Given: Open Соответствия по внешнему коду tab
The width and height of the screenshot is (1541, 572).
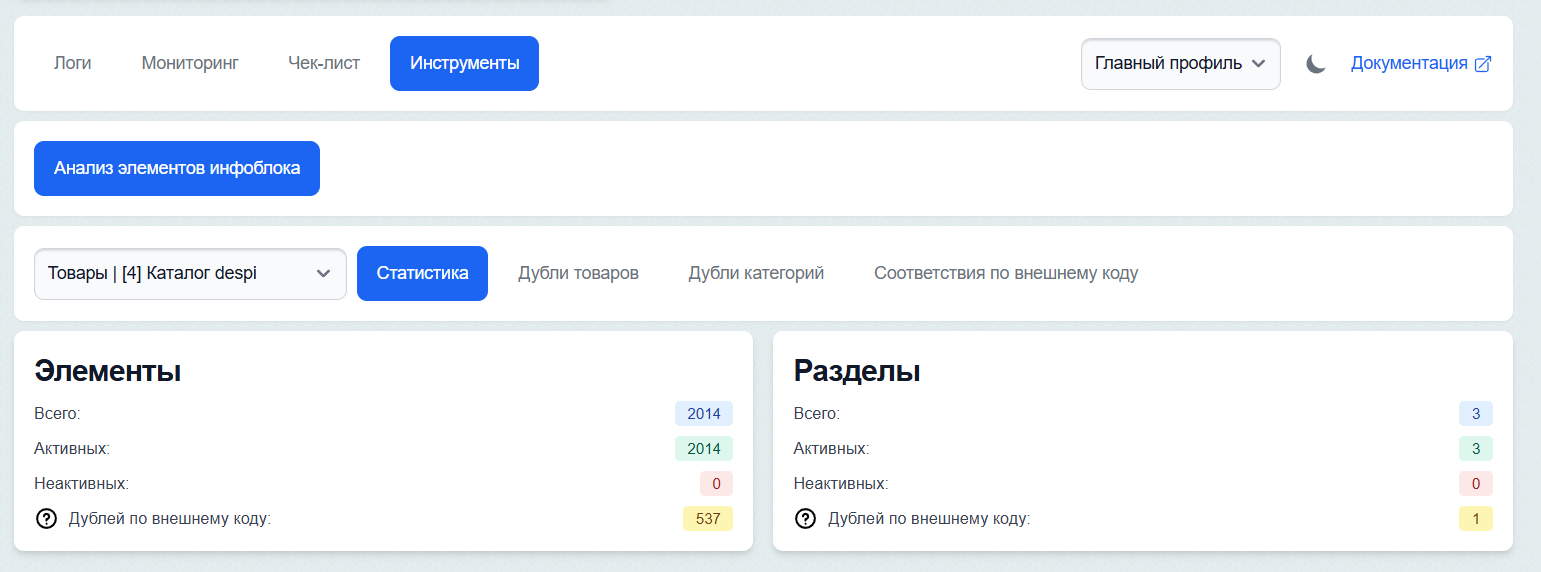Looking at the screenshot, I should pos(1005,273).
